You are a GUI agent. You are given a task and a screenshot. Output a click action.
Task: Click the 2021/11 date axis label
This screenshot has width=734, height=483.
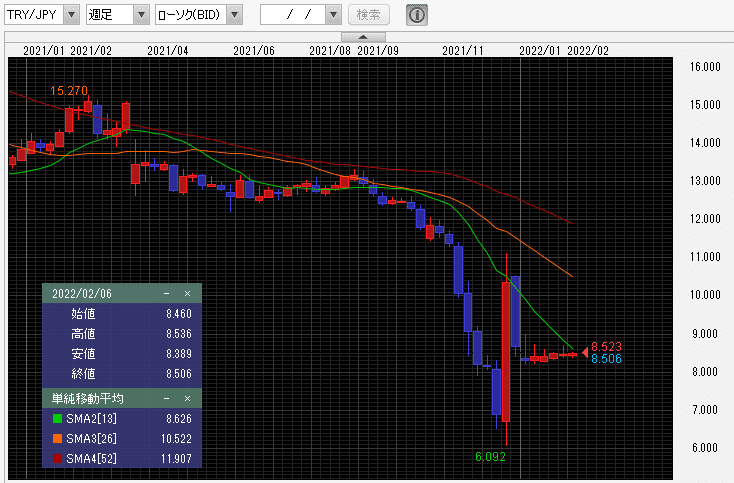point(462,51)
